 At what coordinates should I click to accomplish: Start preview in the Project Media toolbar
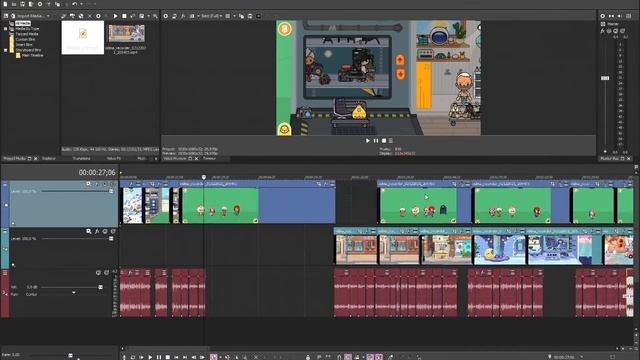116,16
